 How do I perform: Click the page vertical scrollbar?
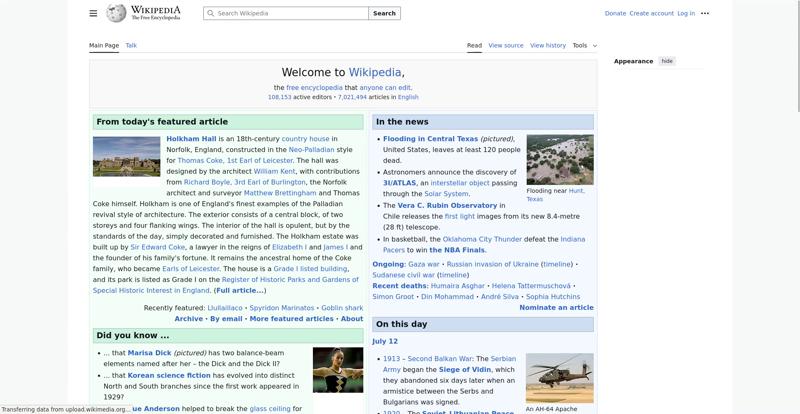[x=797, y=56]
